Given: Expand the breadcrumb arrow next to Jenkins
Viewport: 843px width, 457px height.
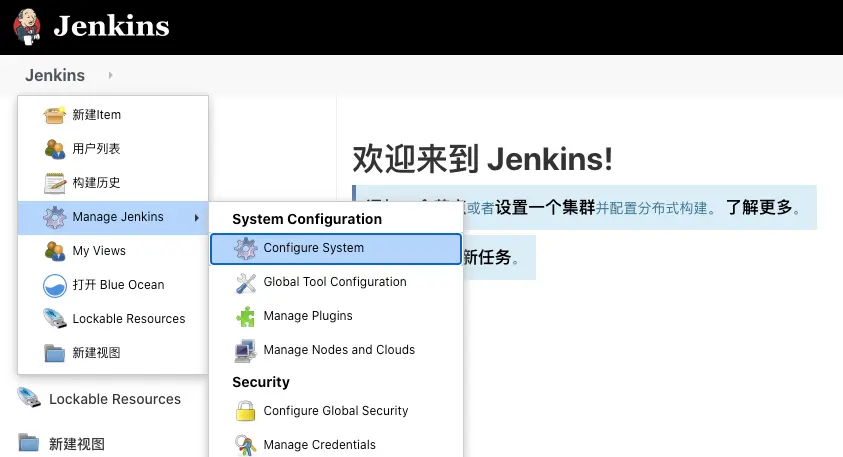Looking at the screenshot, I should pyautogui.click(x=110, y=75).
